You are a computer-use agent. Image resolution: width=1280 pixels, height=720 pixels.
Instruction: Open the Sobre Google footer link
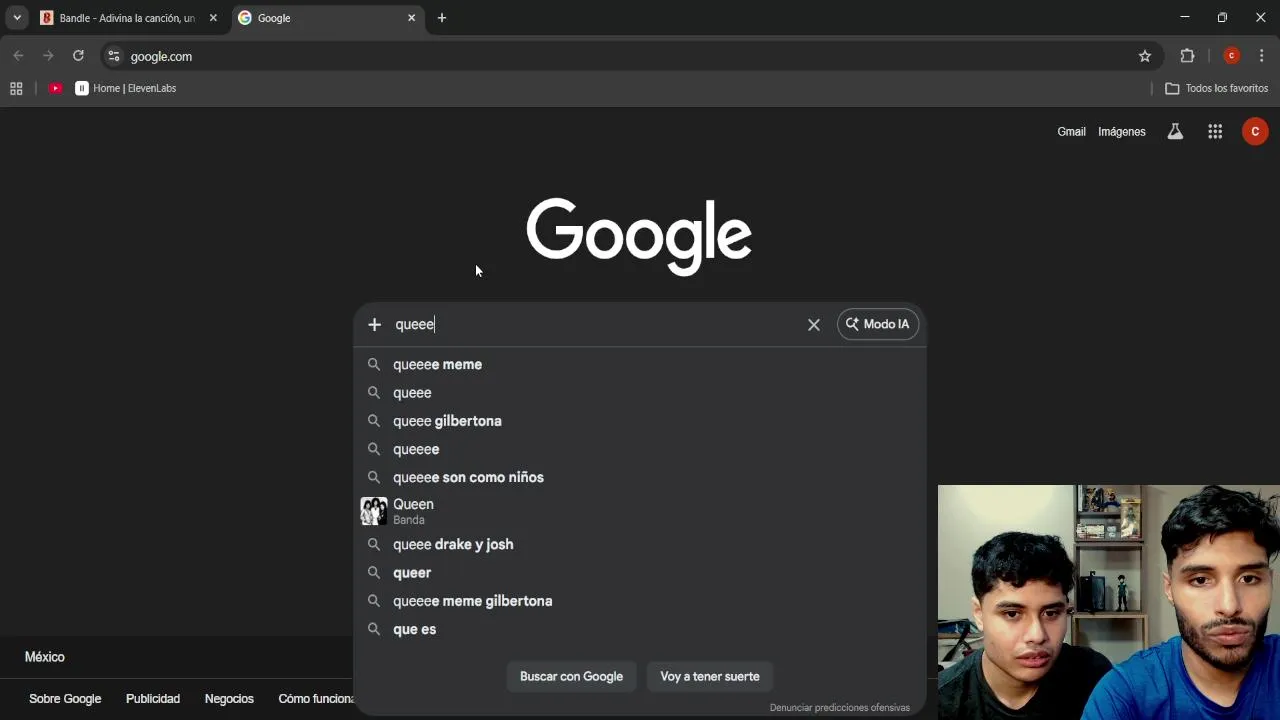coord(65,699)
